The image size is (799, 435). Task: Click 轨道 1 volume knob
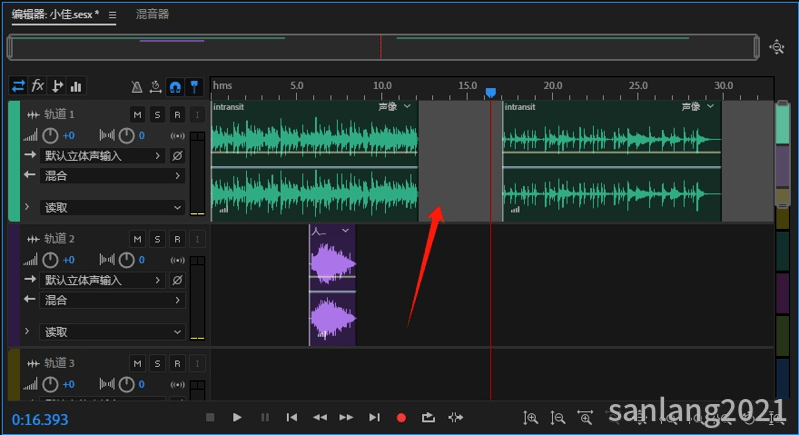point(50,135)
